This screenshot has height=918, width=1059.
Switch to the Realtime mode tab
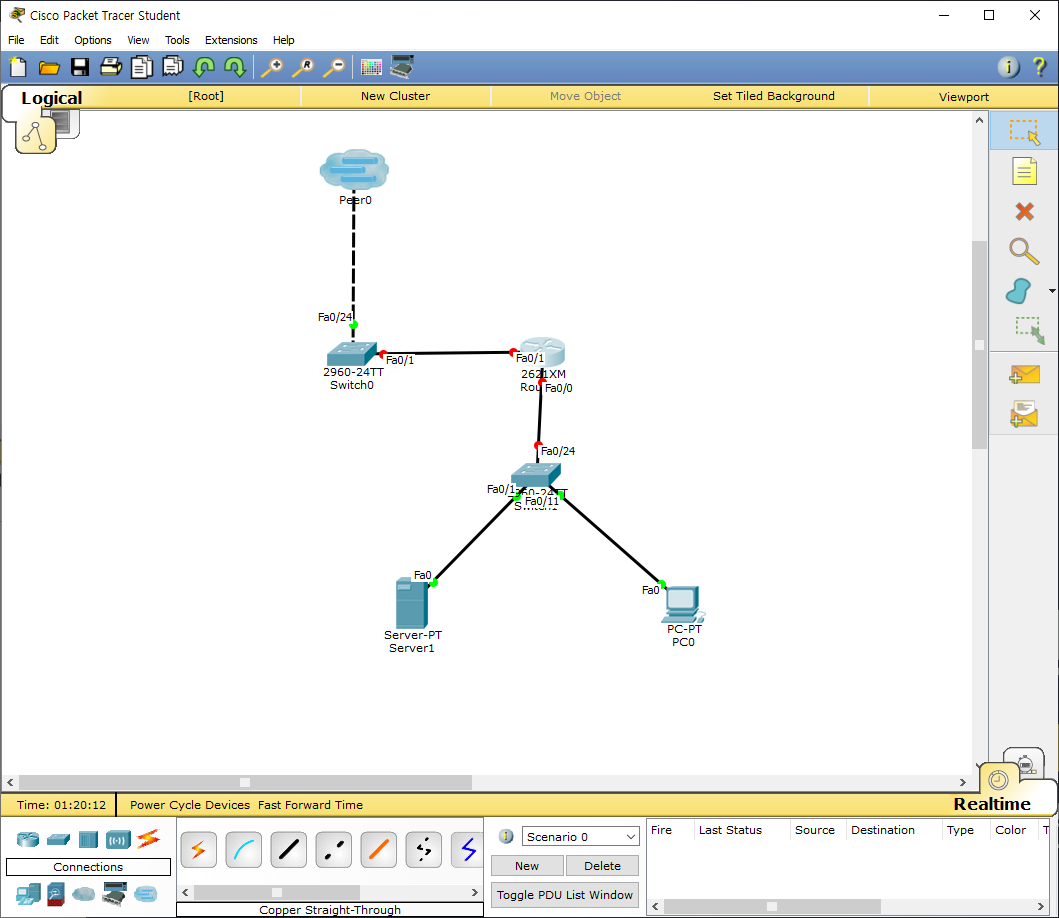pos(991,804)
